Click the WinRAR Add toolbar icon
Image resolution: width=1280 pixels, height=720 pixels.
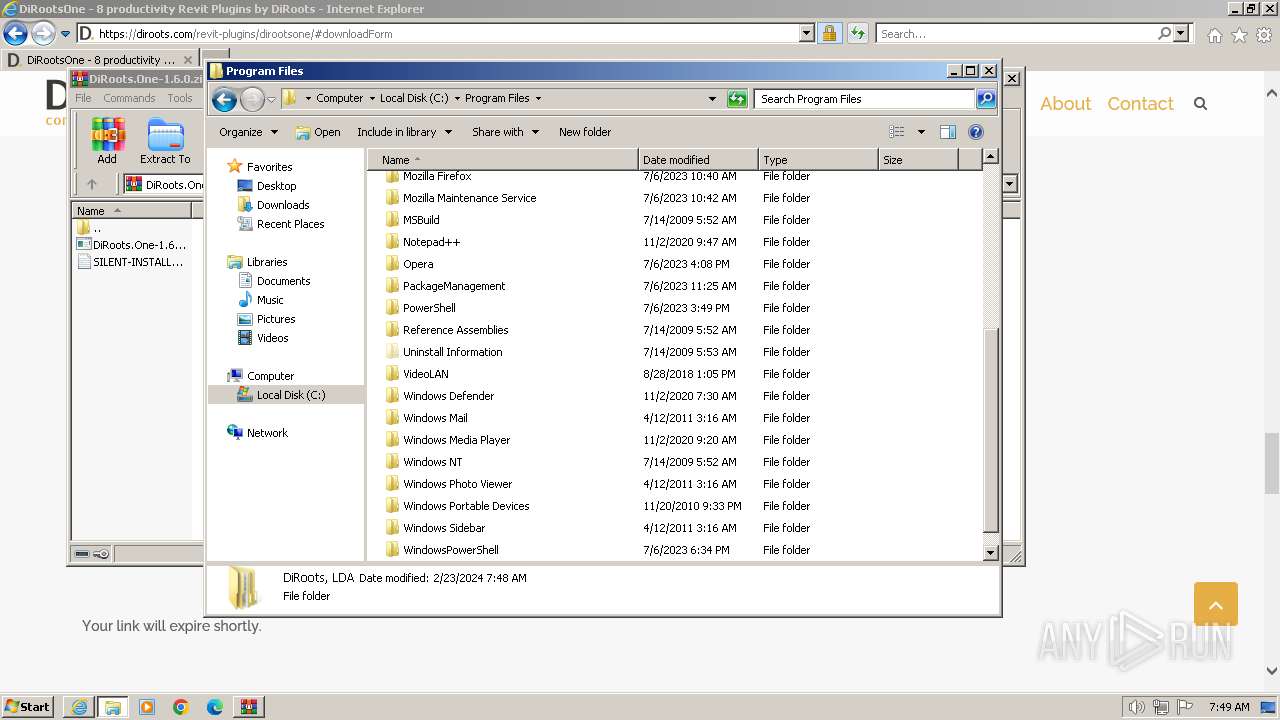click(x=107, y=141)
